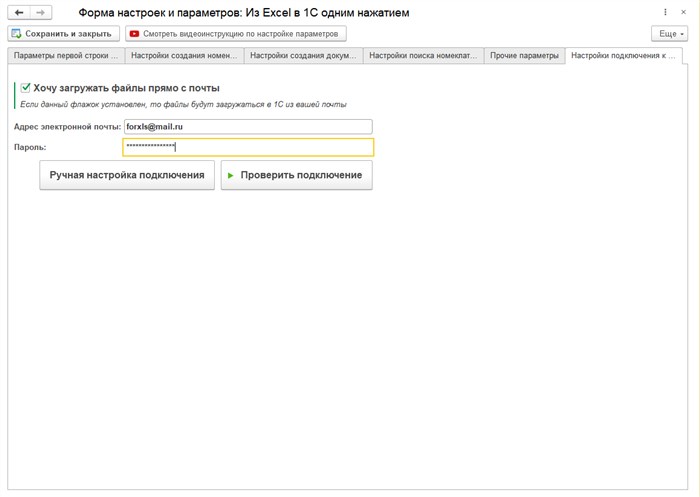Click the 'Пароль:' label

tap(30, 147)
